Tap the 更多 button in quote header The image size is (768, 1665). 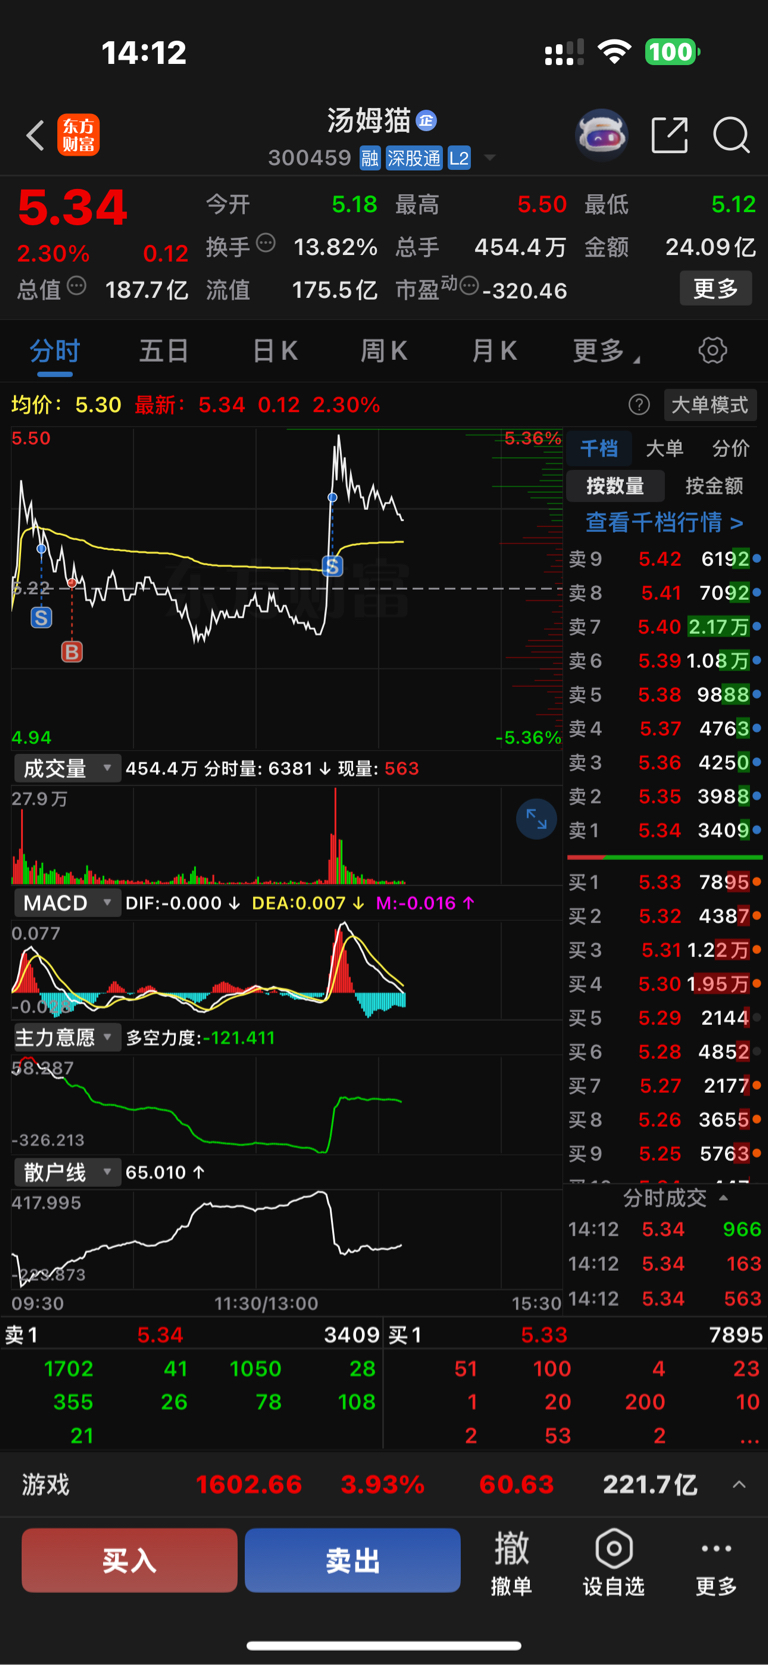coord(716,289)
